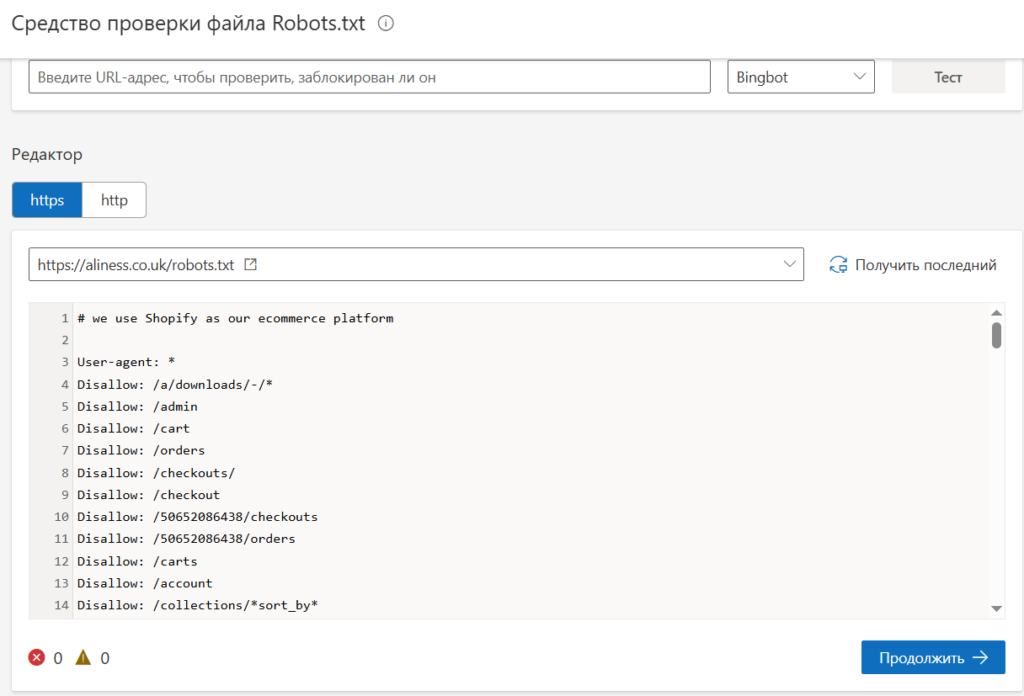
Task: Click the editor scrollbar up arrow
Action: (x=996, y=313)
